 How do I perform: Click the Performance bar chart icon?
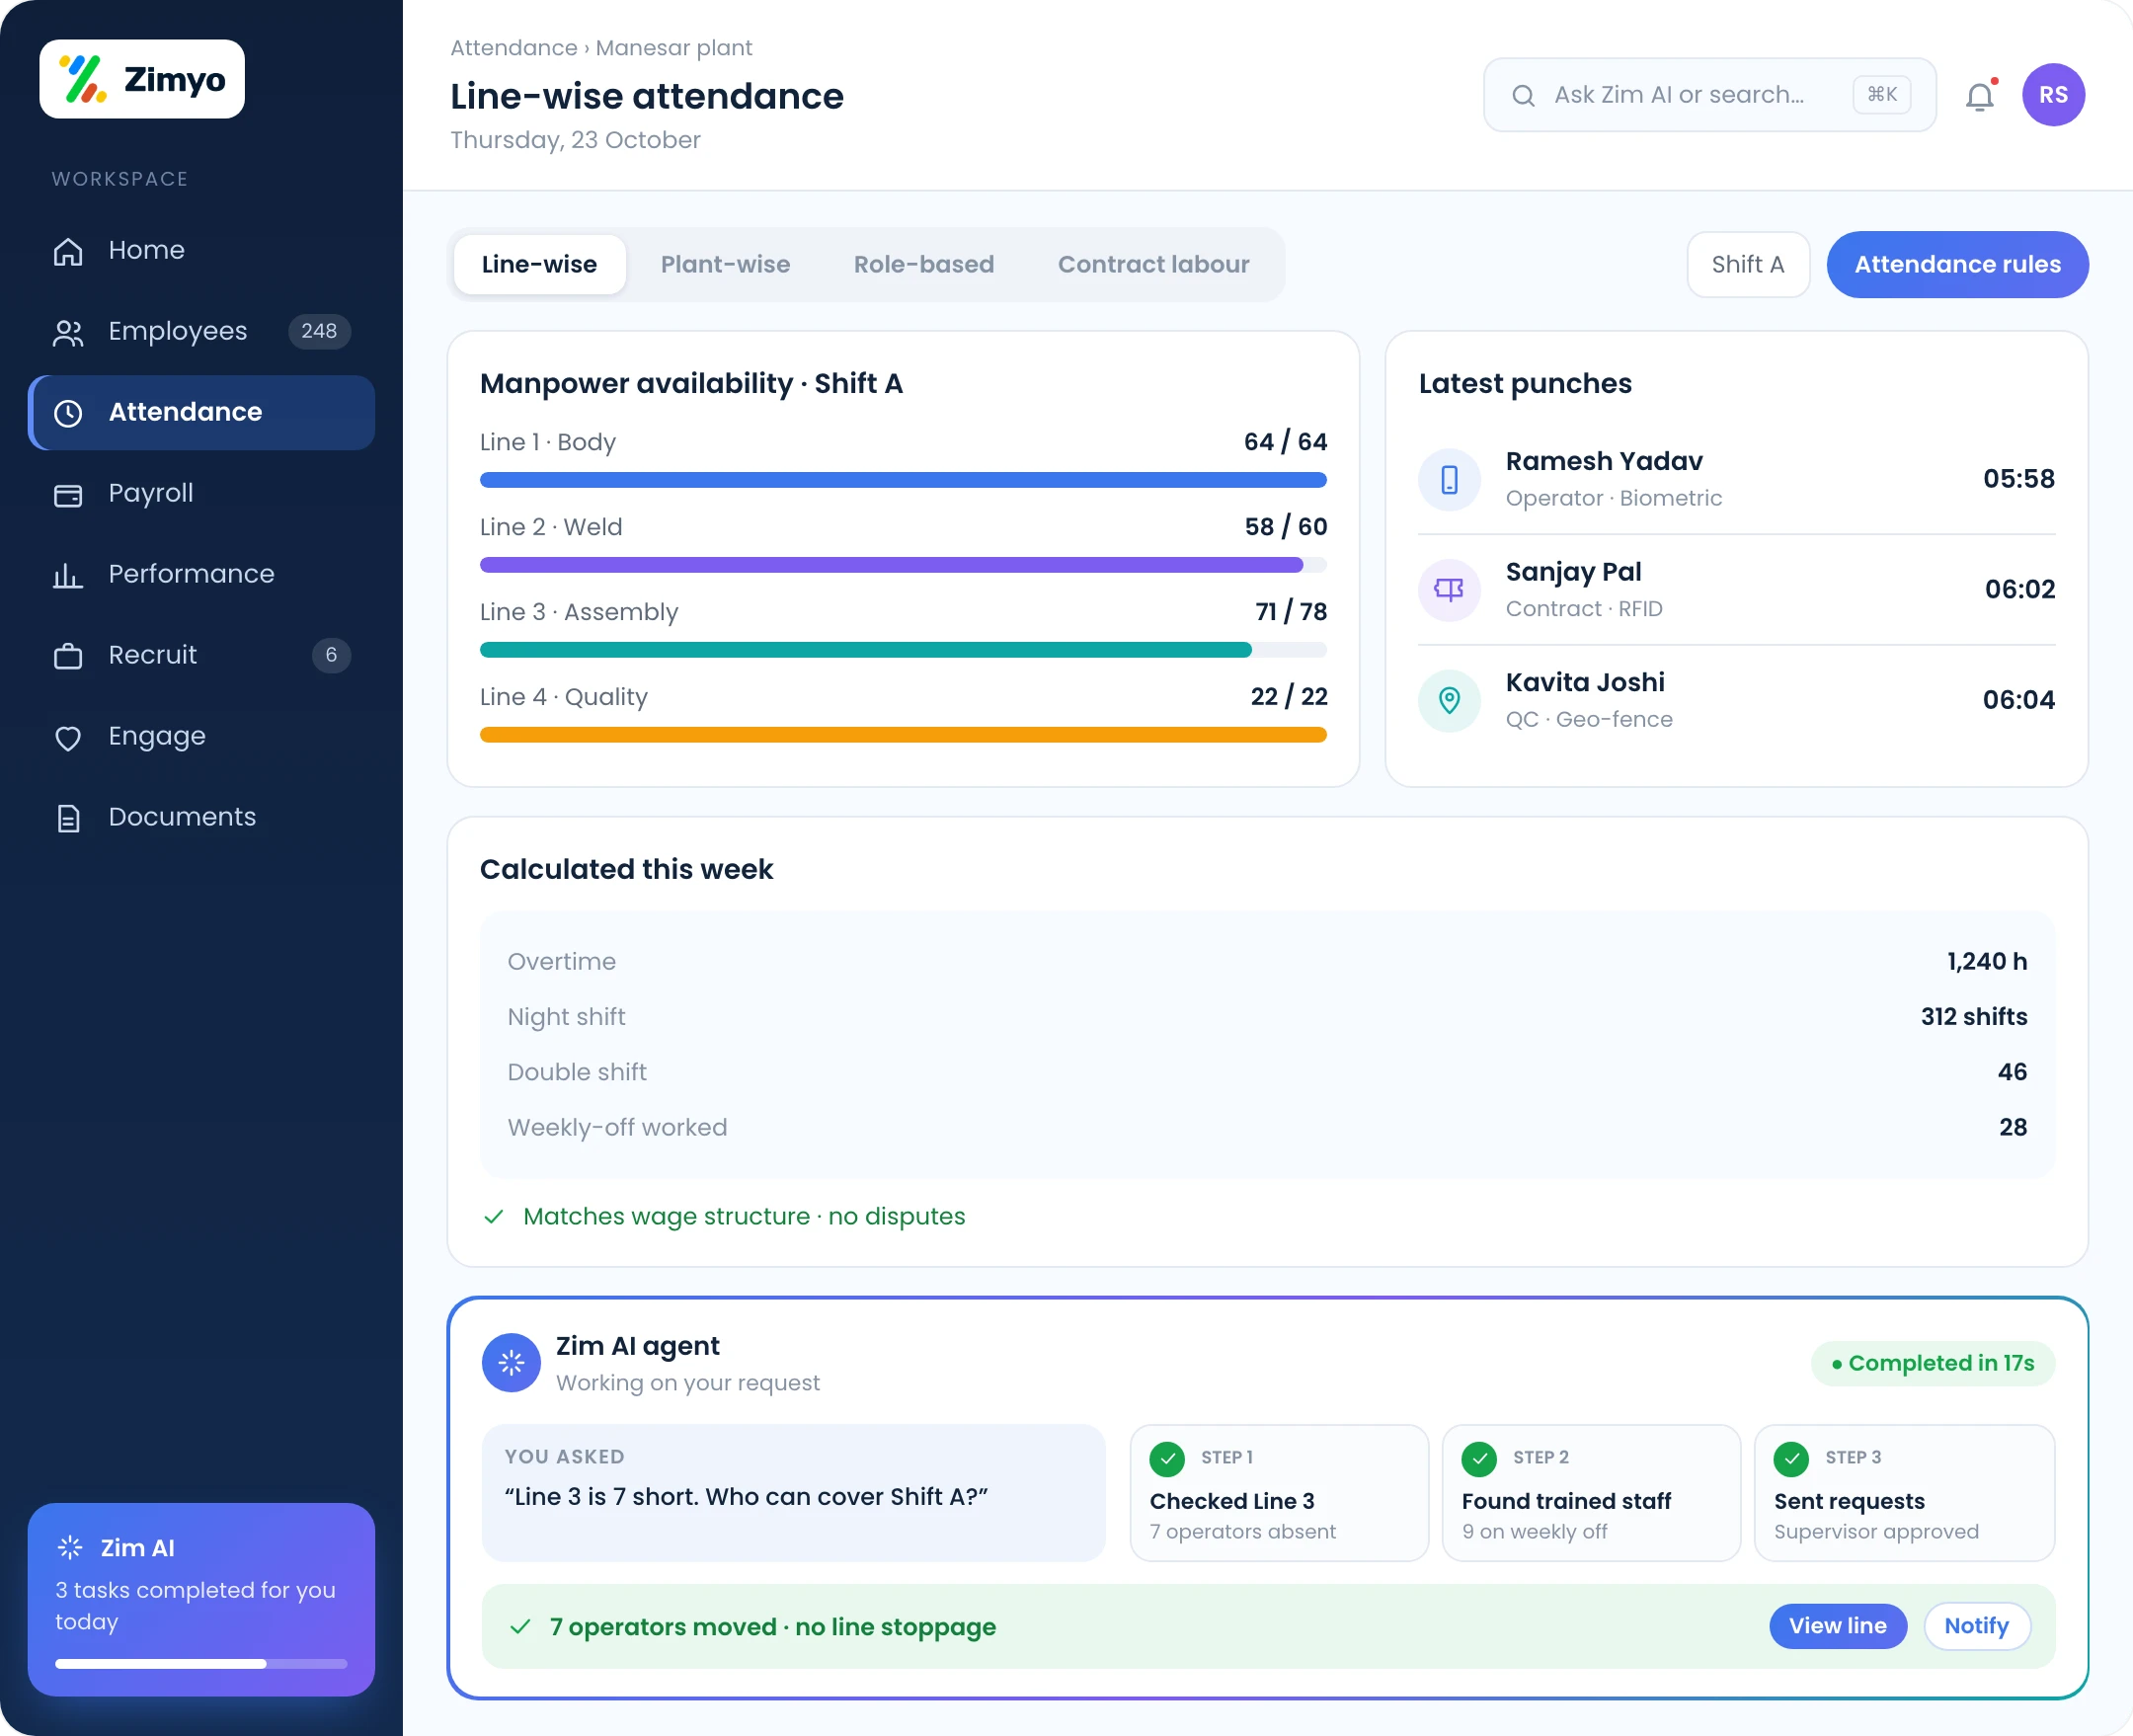[x=68, y=575]
